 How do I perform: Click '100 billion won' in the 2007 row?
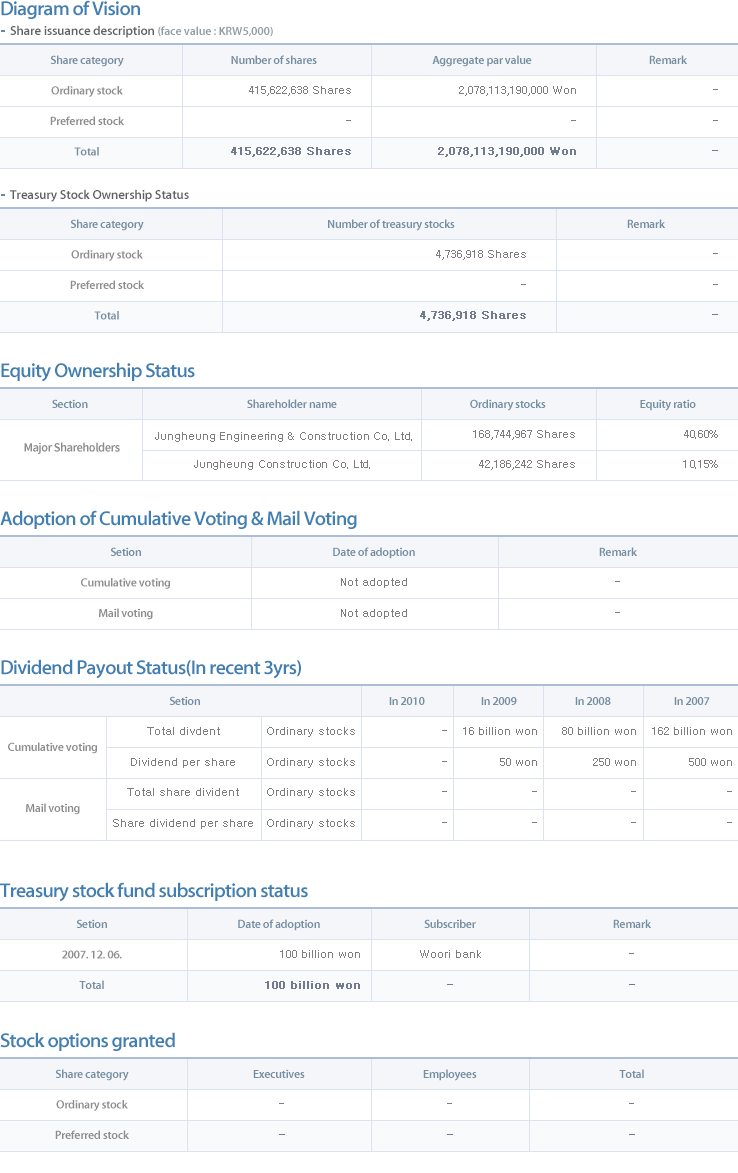pyautogui.click(x=320, y=954)
